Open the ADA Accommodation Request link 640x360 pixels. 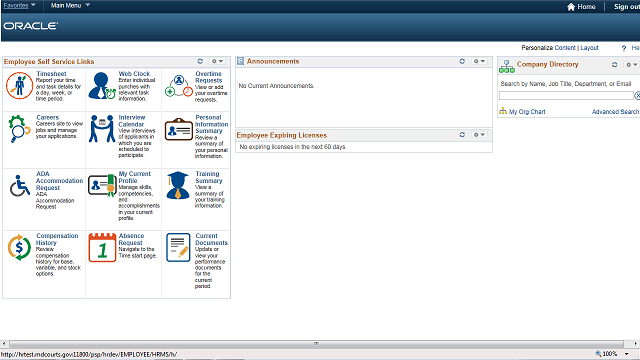coord(59,180)
